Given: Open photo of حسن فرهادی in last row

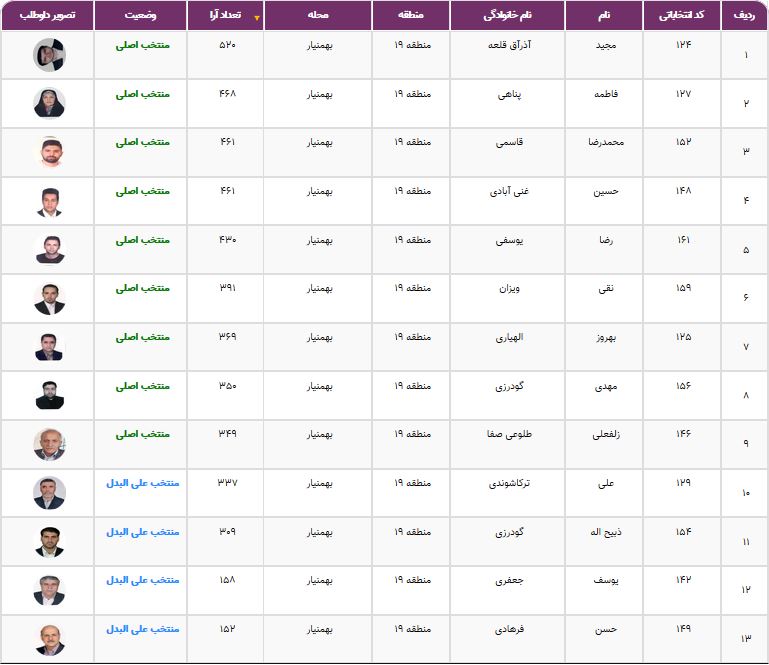Looking at the screenshot, I should [x=49, y=639].
